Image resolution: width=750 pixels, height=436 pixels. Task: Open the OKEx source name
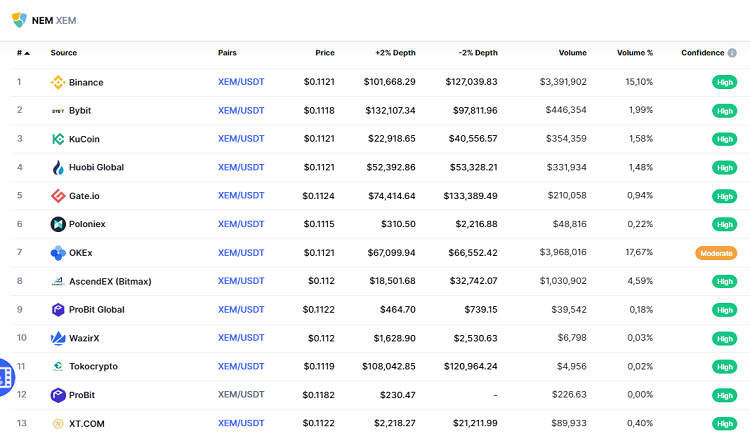click(80, 253)
